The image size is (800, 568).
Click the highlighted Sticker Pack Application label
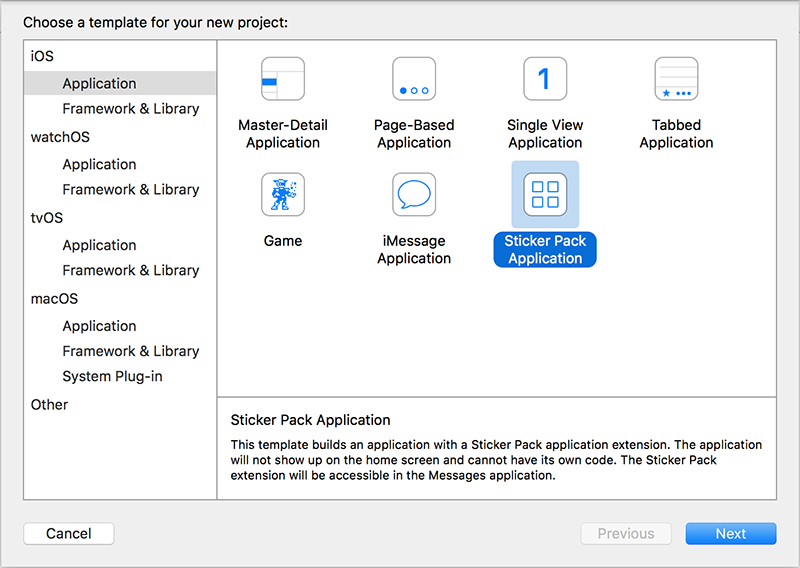point(545,250)
